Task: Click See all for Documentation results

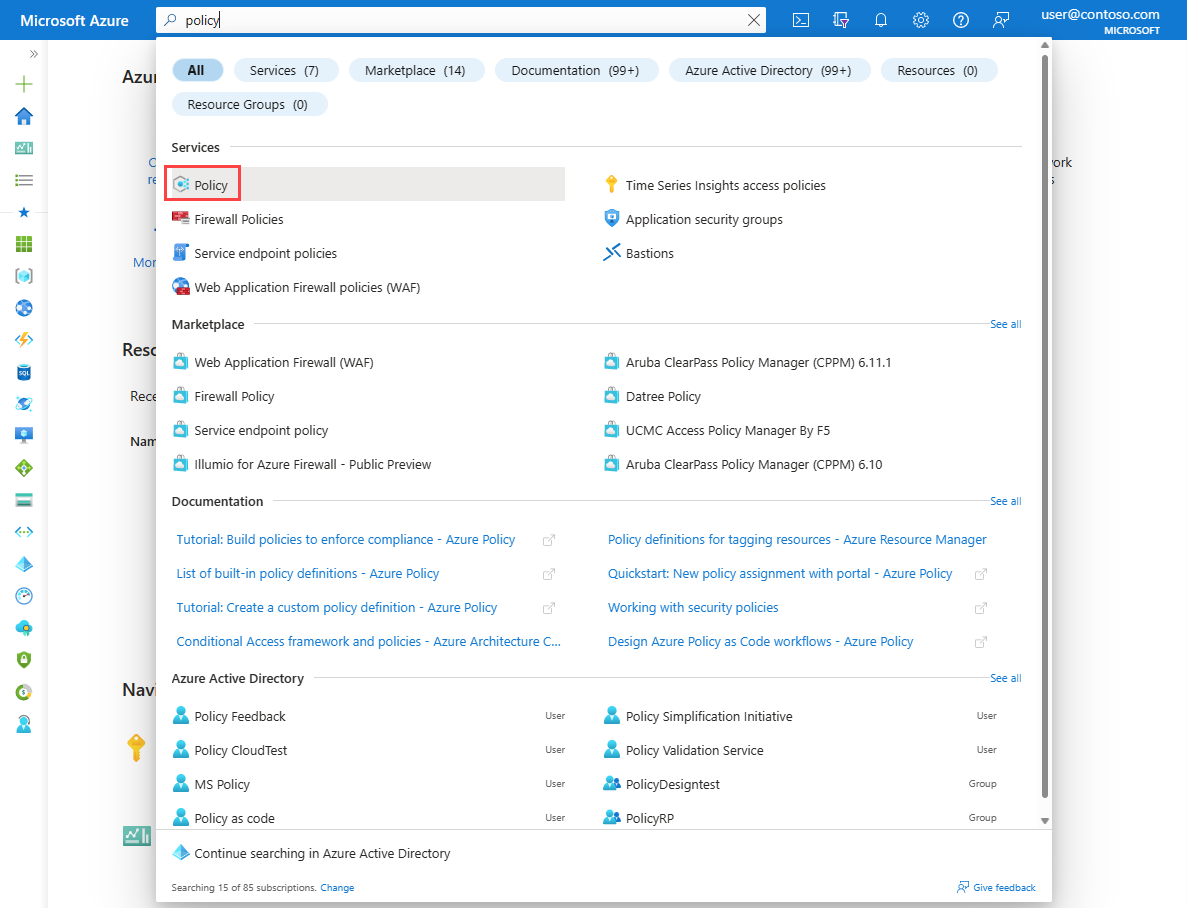Action: pos(1005,501)
